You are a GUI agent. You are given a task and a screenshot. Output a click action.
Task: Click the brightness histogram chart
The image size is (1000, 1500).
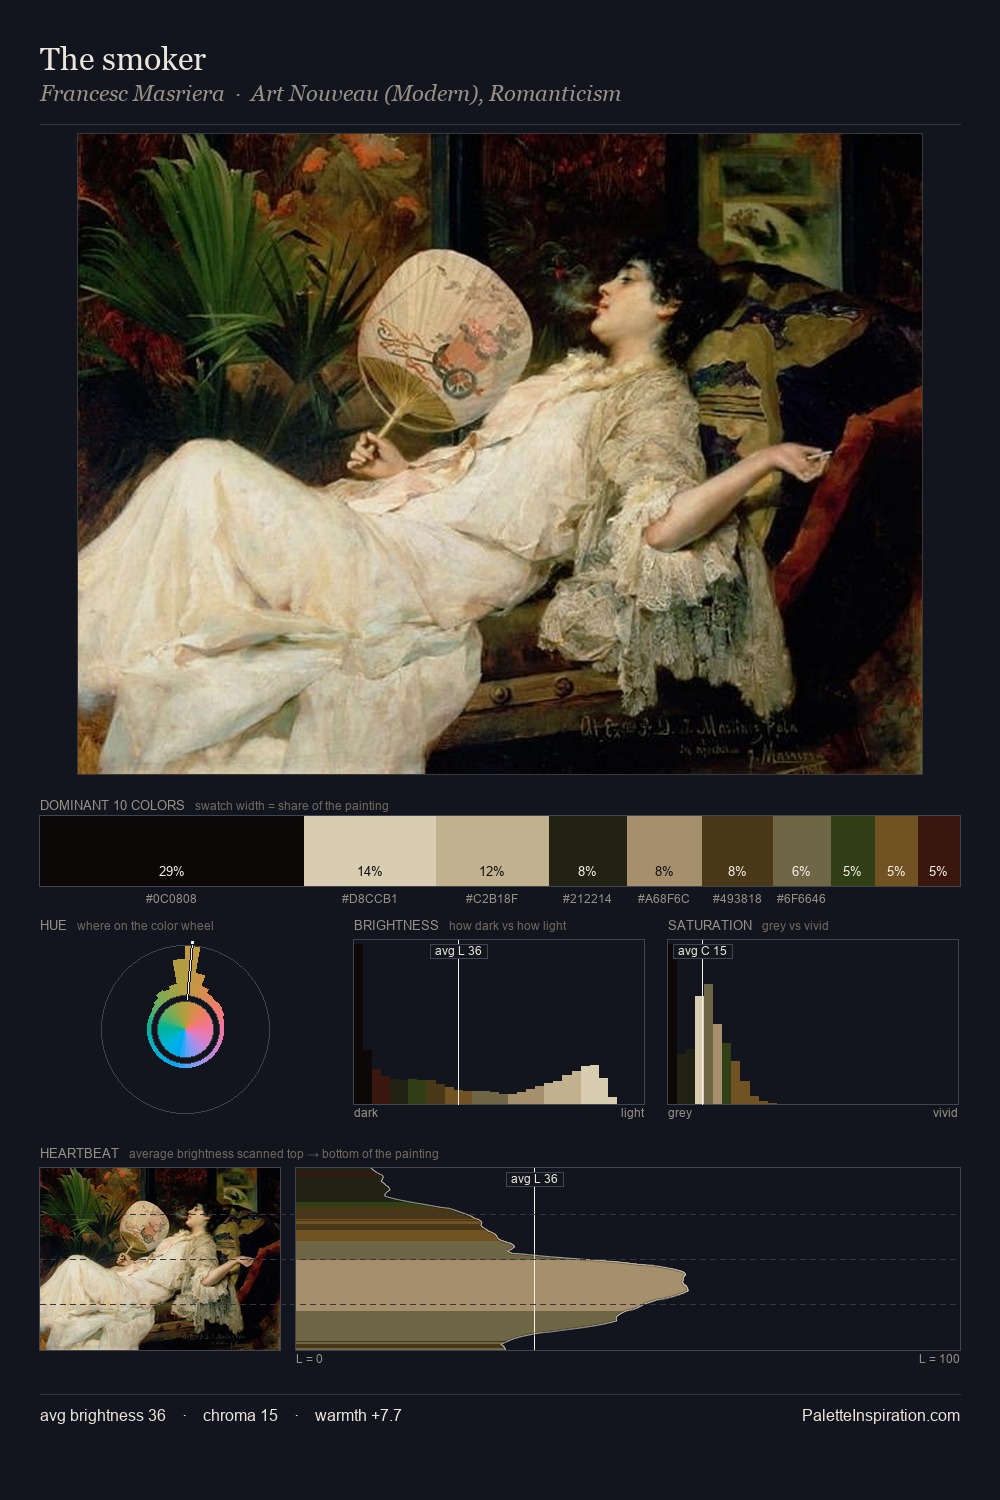coord(499,1022)
